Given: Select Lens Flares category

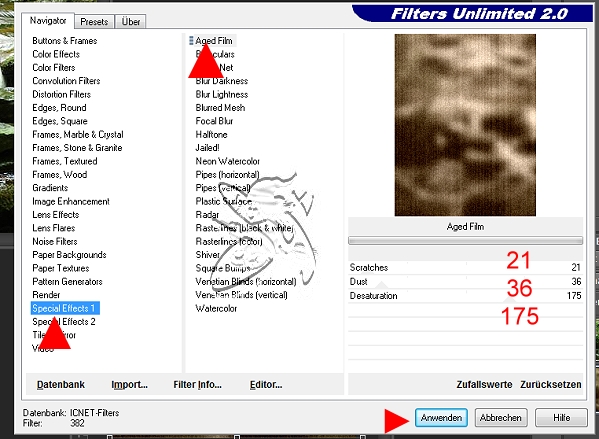Looking at the screenshot, I should click(x=53, y=228).
